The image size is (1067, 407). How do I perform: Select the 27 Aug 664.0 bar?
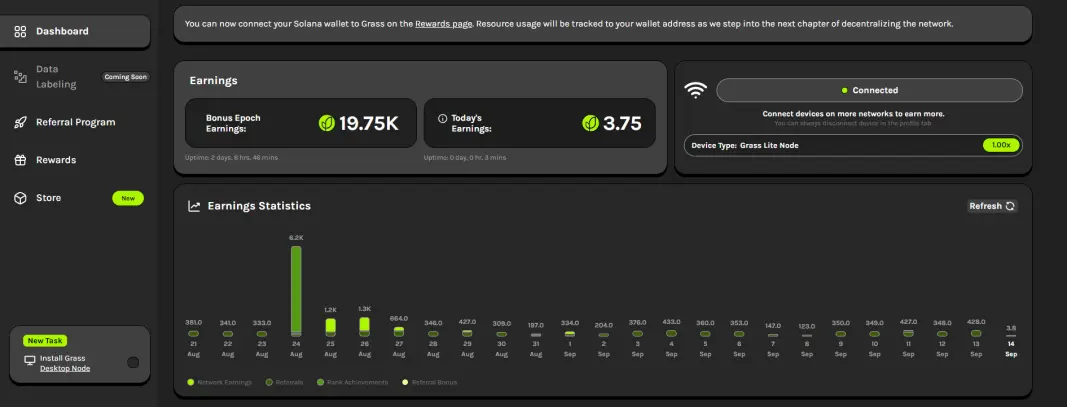(399, 331)
